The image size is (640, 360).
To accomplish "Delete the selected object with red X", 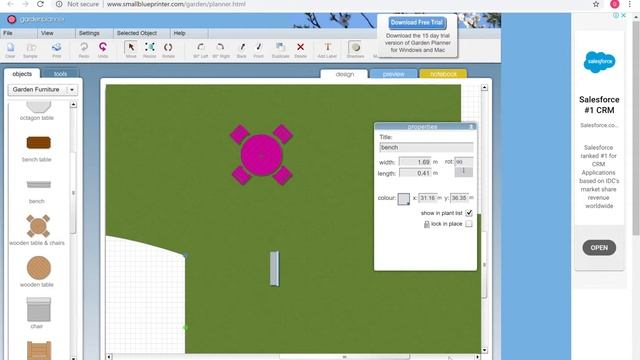I will click(300, 50).
